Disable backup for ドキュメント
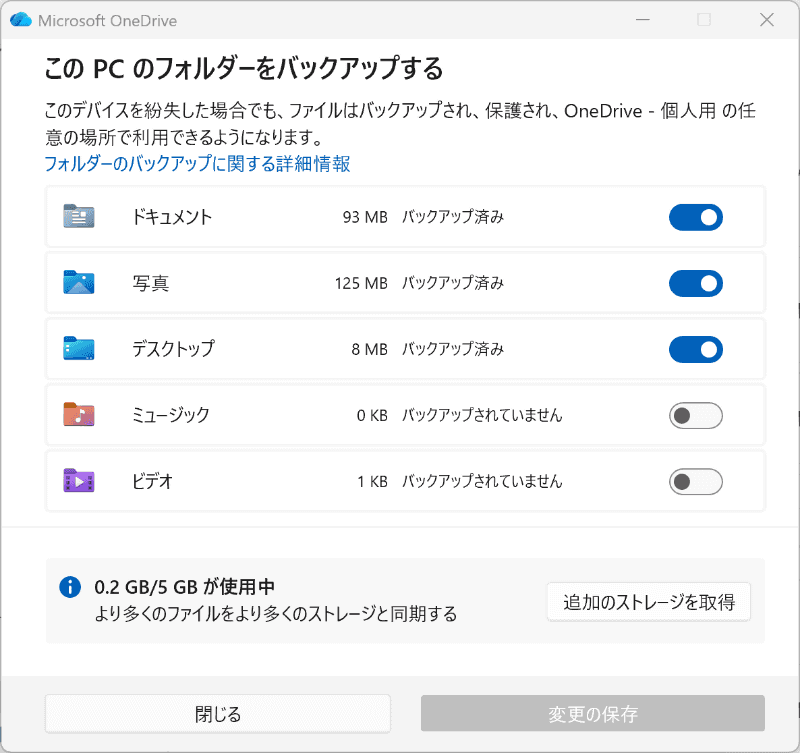Image resolution: width=800 pixels, height=753 pixels. click(695, 217)
